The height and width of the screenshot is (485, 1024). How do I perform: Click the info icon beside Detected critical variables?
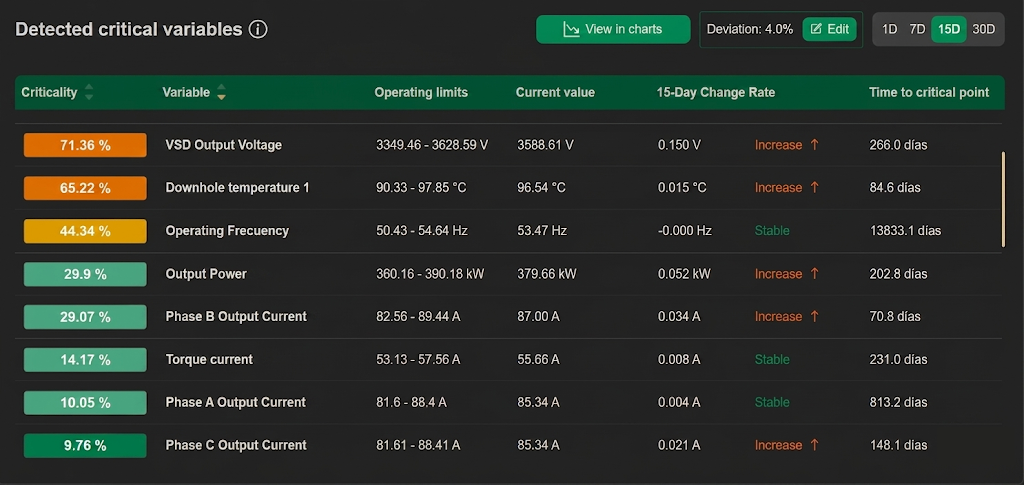(x=258, y=29)
